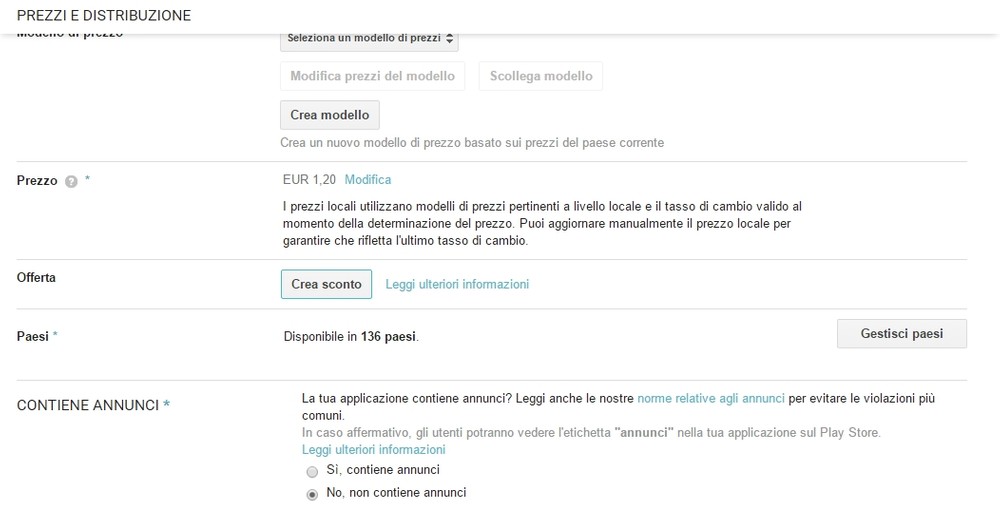
Task: Click 'Modifica' link next to EUR 1,20
Action: tap(368, 180)
